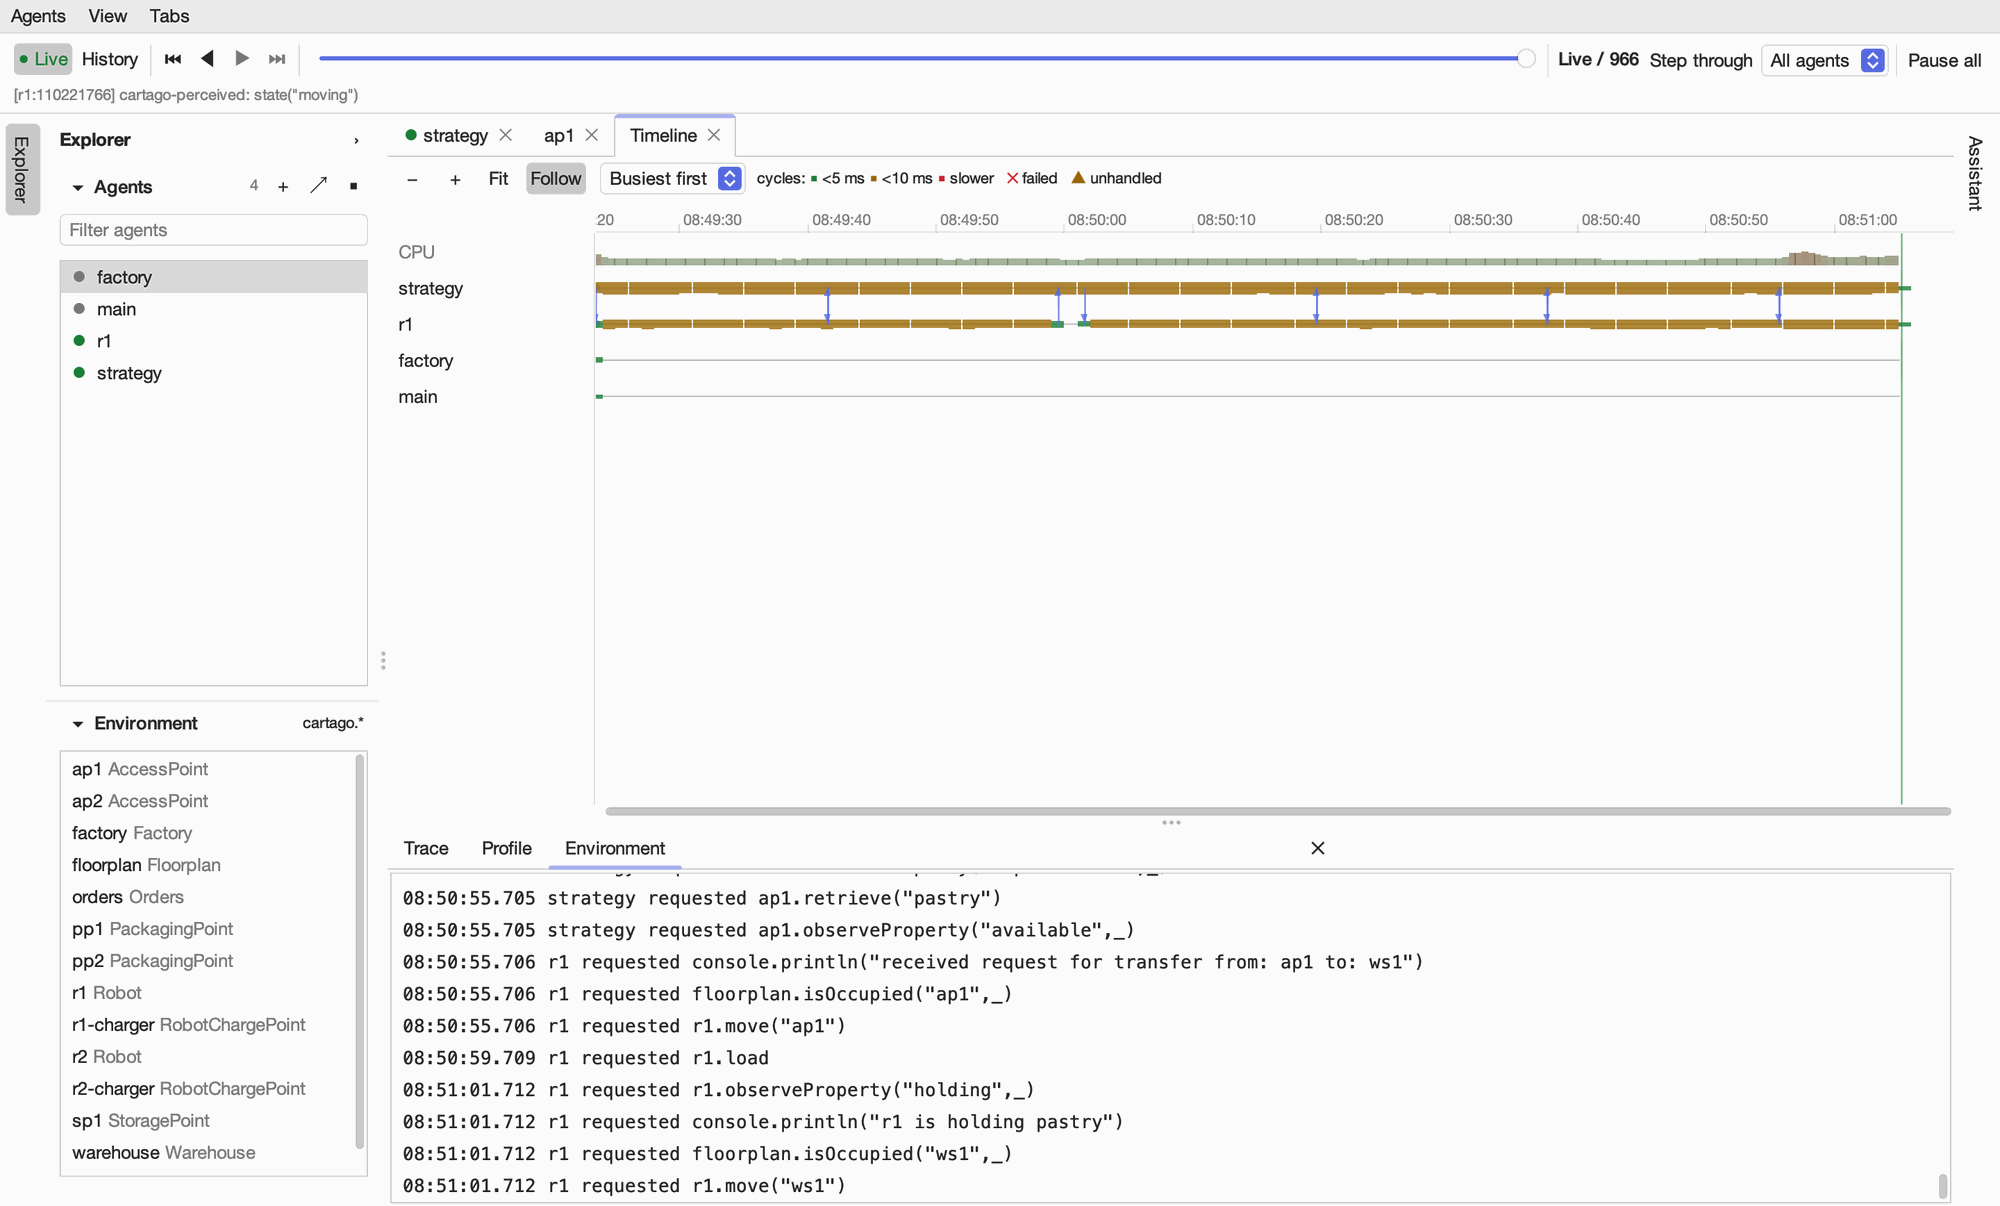Collapse the Environment section

(78, 724)
